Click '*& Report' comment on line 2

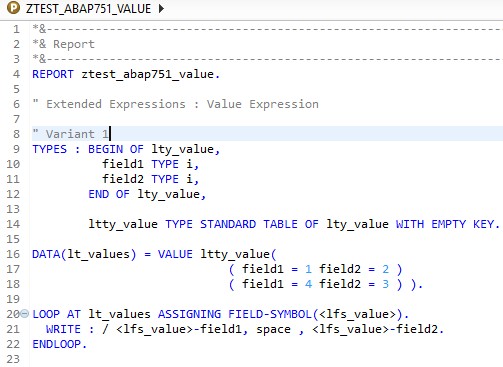[x=64, y=44]
